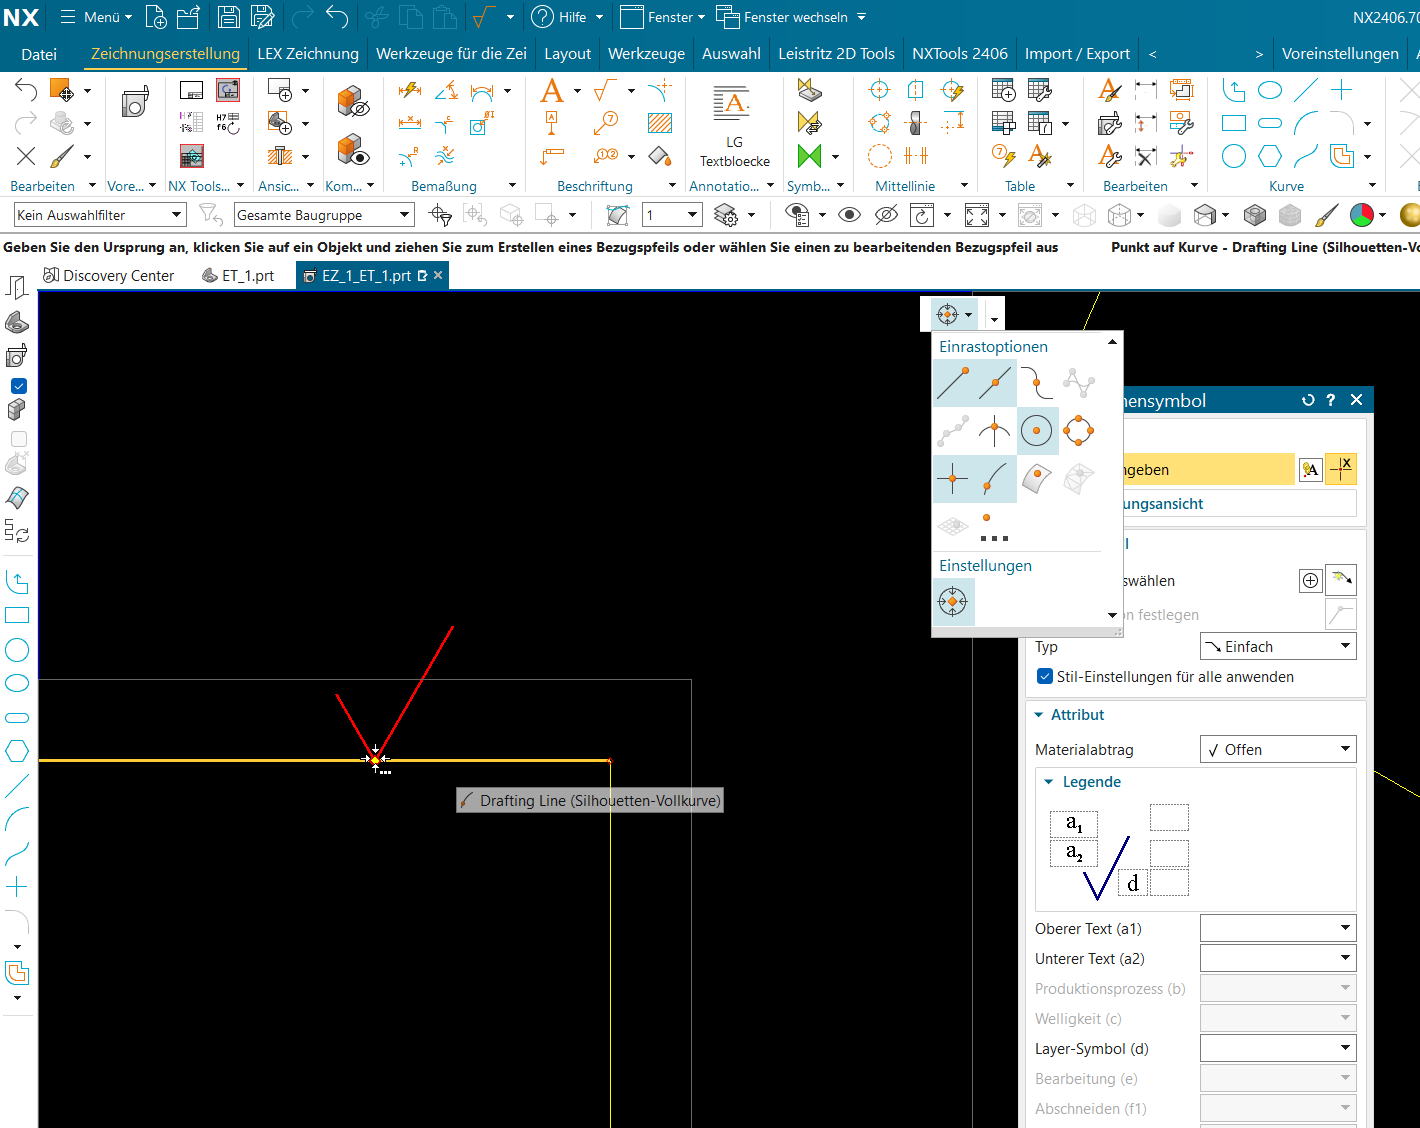
Task: Open the Materialabtrag dropdown
Action: (1277, 749)
